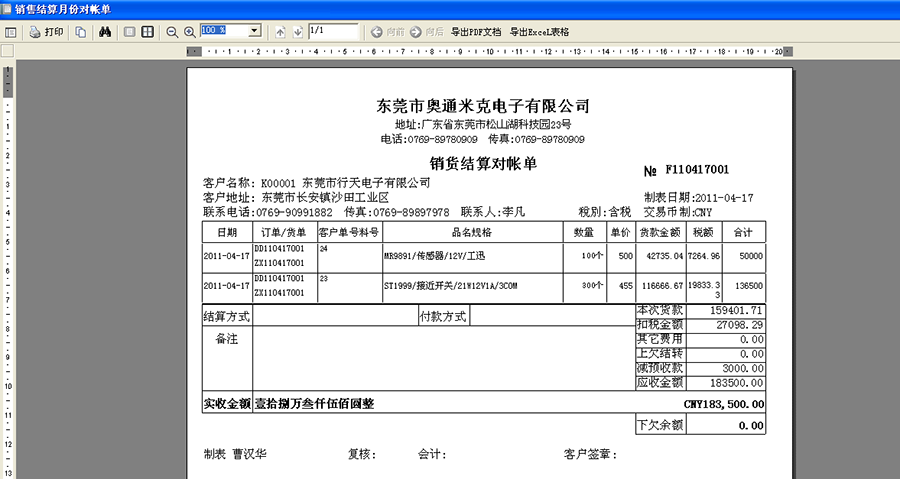Click the 货款金额 column header
Image resolution: width=900 pixels, height=479 pixels.
tap(660, 232)
